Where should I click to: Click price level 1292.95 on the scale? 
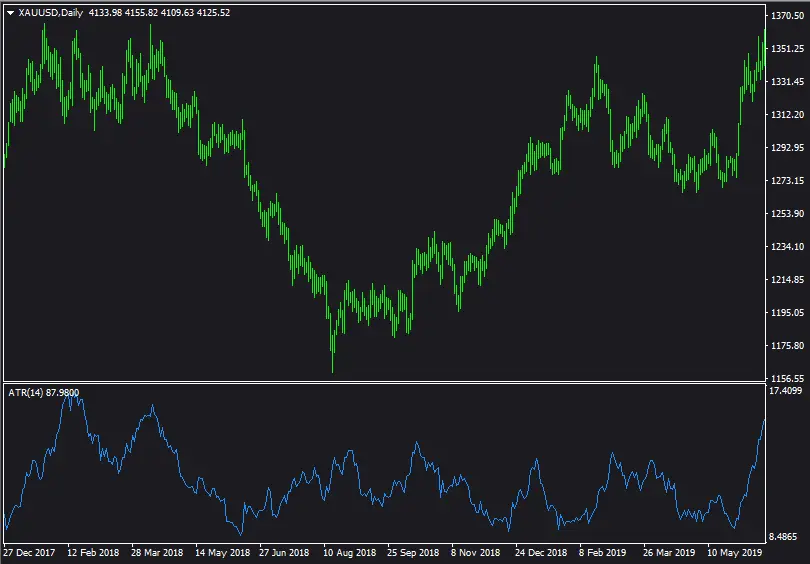click(787, 148)
